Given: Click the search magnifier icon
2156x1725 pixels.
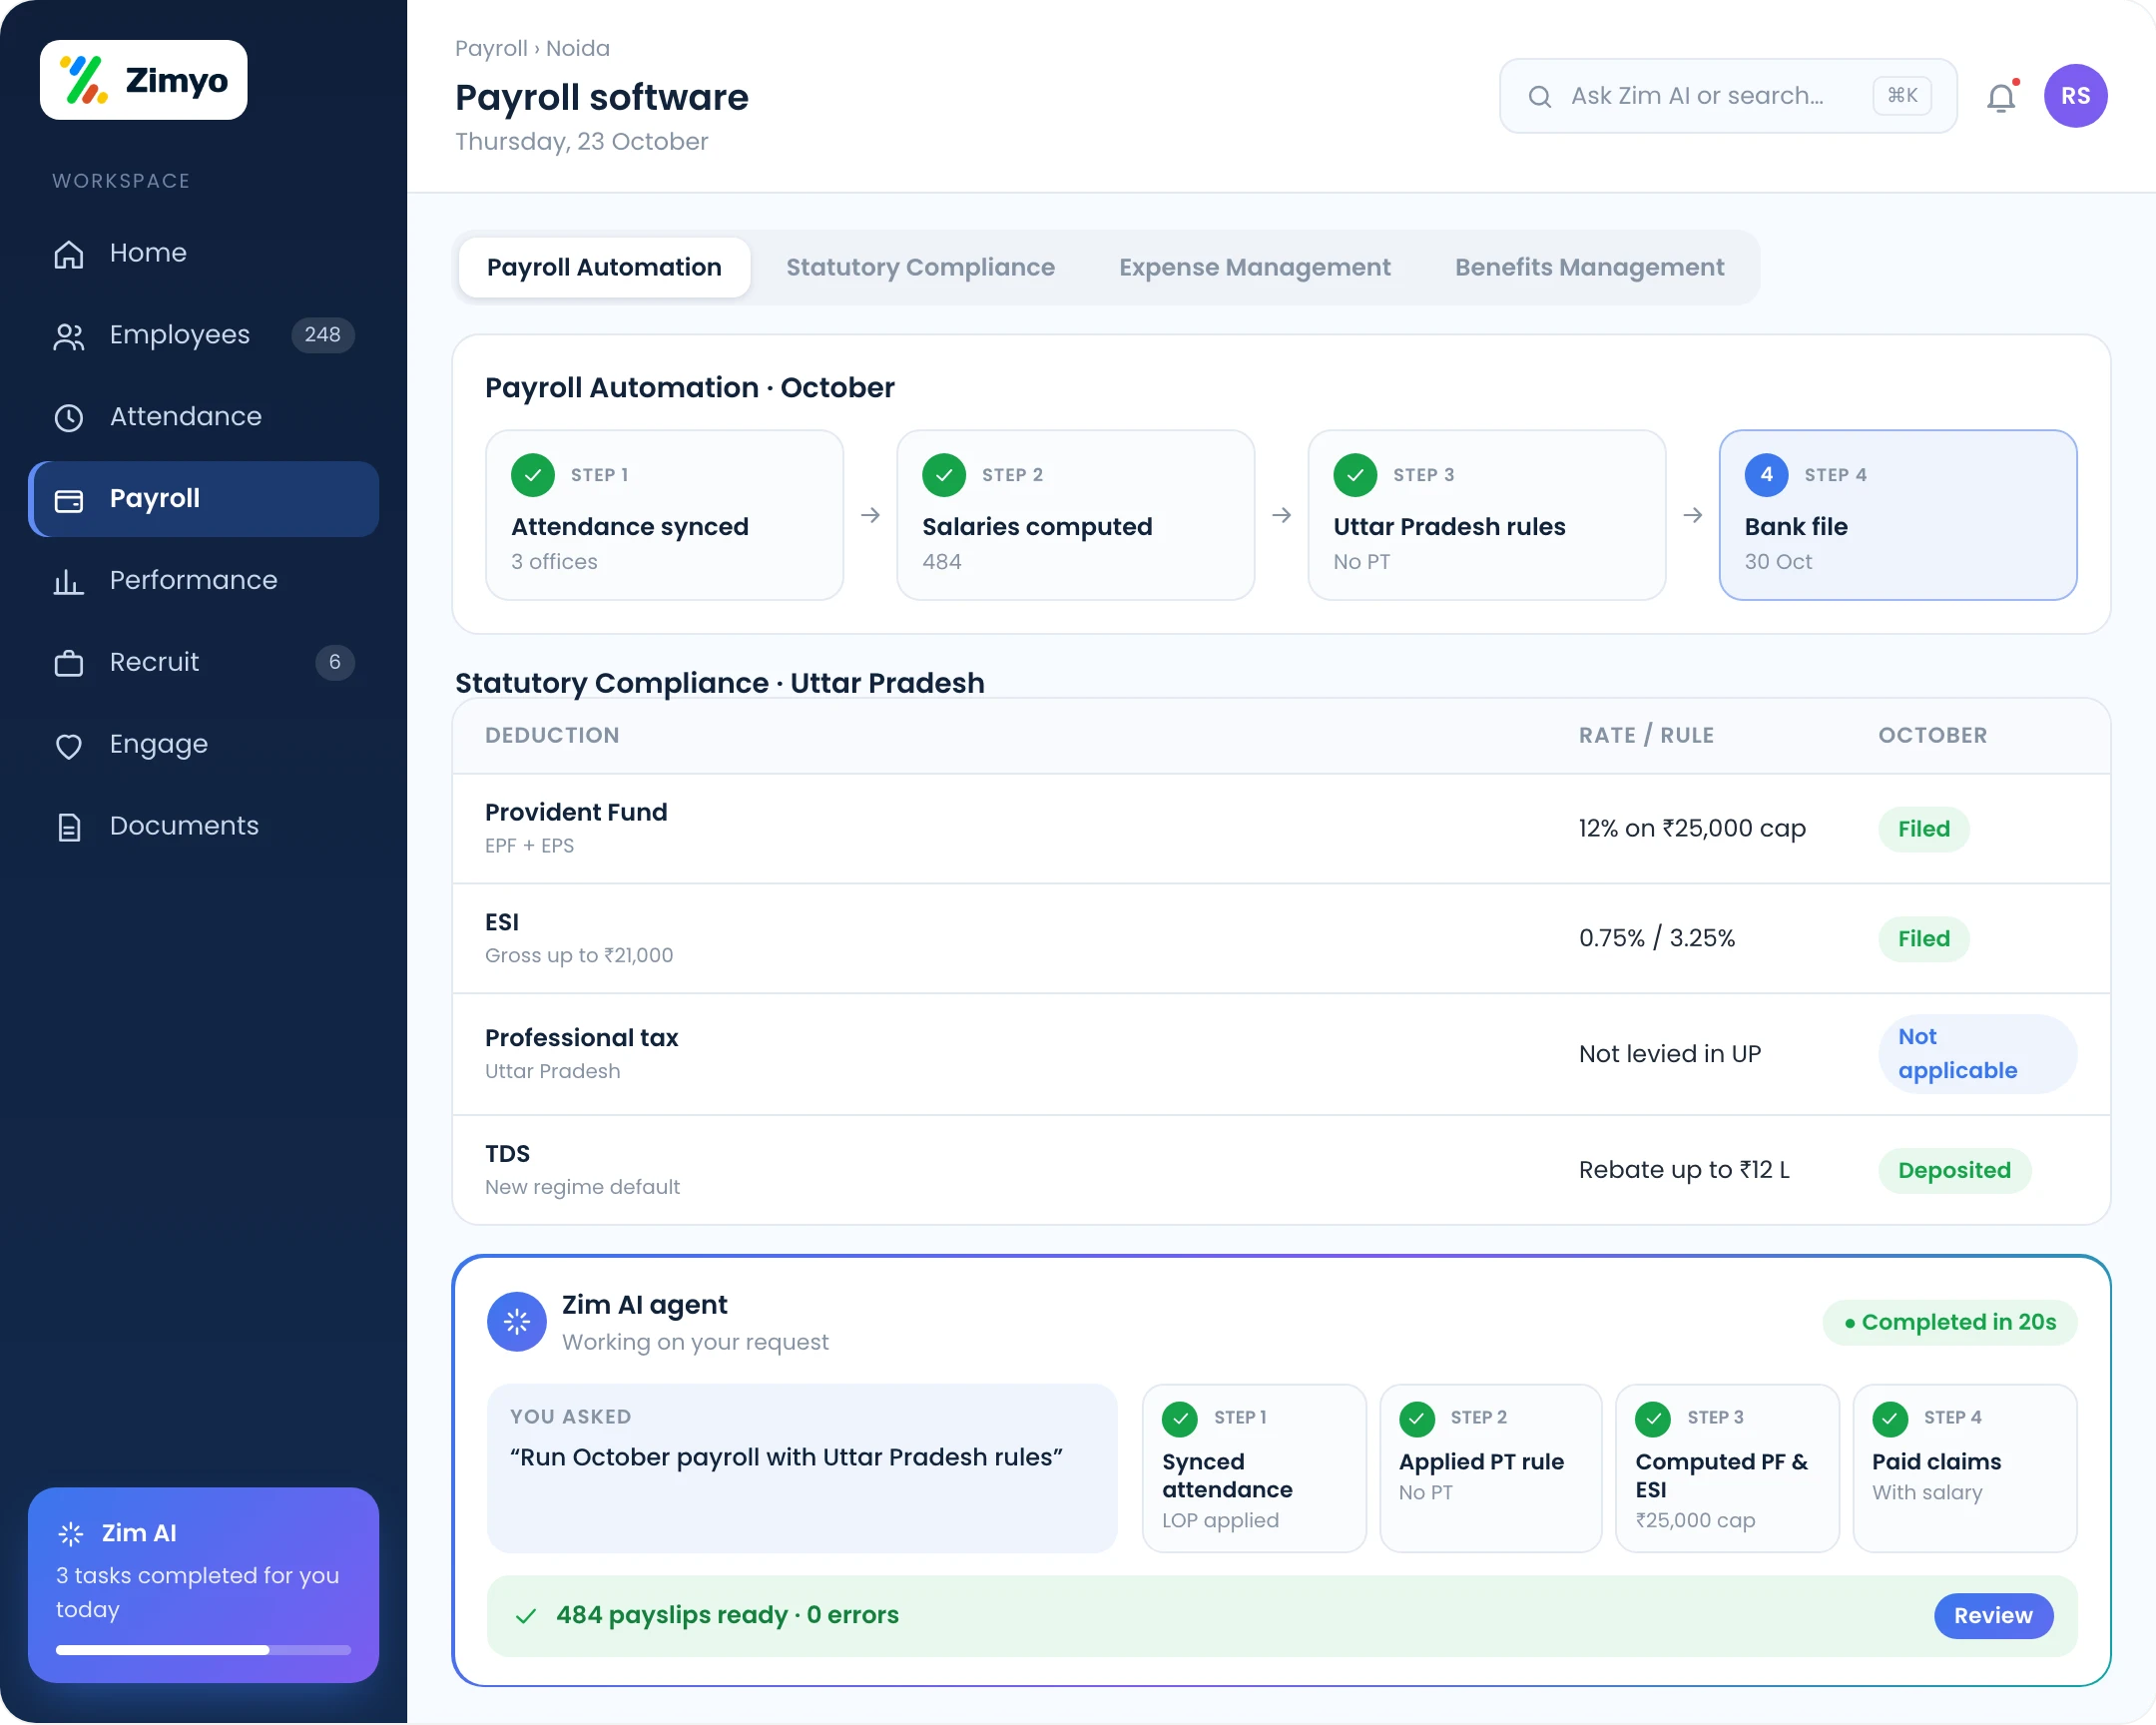Looking at the screenshot, I should (x=1540, y=97).
